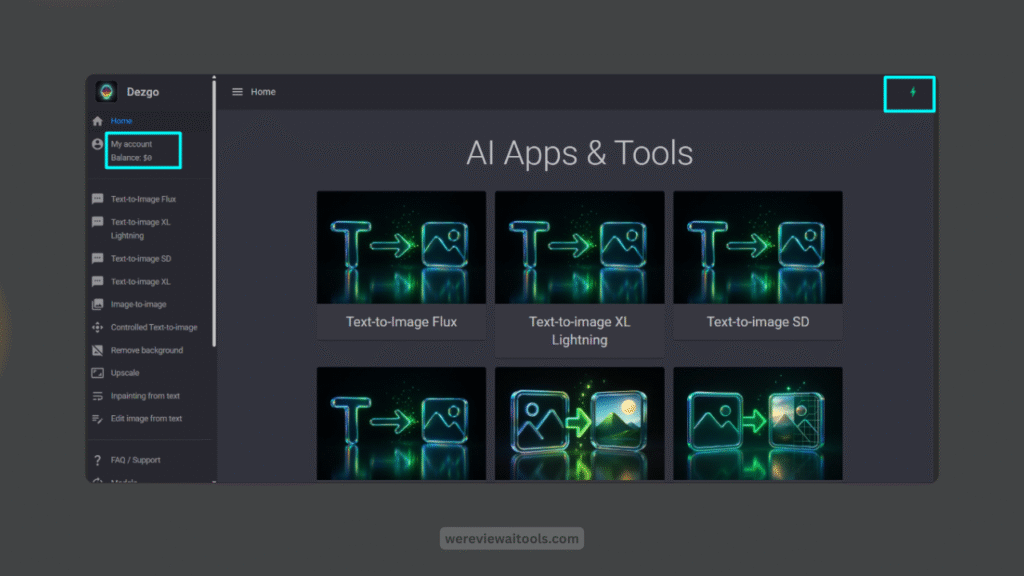The width and height of the screenshot is (1024, 576).
Task: Click the Edit image from text icon
Action: point(97,419)
